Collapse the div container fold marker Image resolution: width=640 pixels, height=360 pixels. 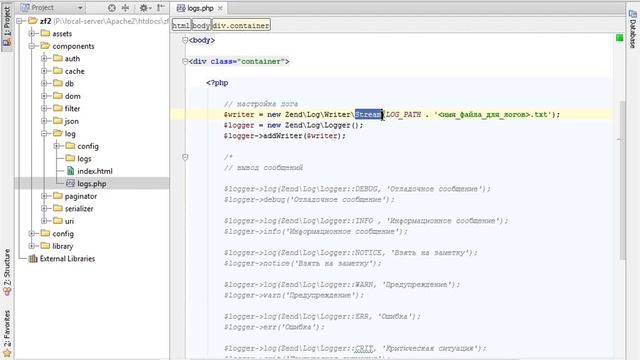185,61
